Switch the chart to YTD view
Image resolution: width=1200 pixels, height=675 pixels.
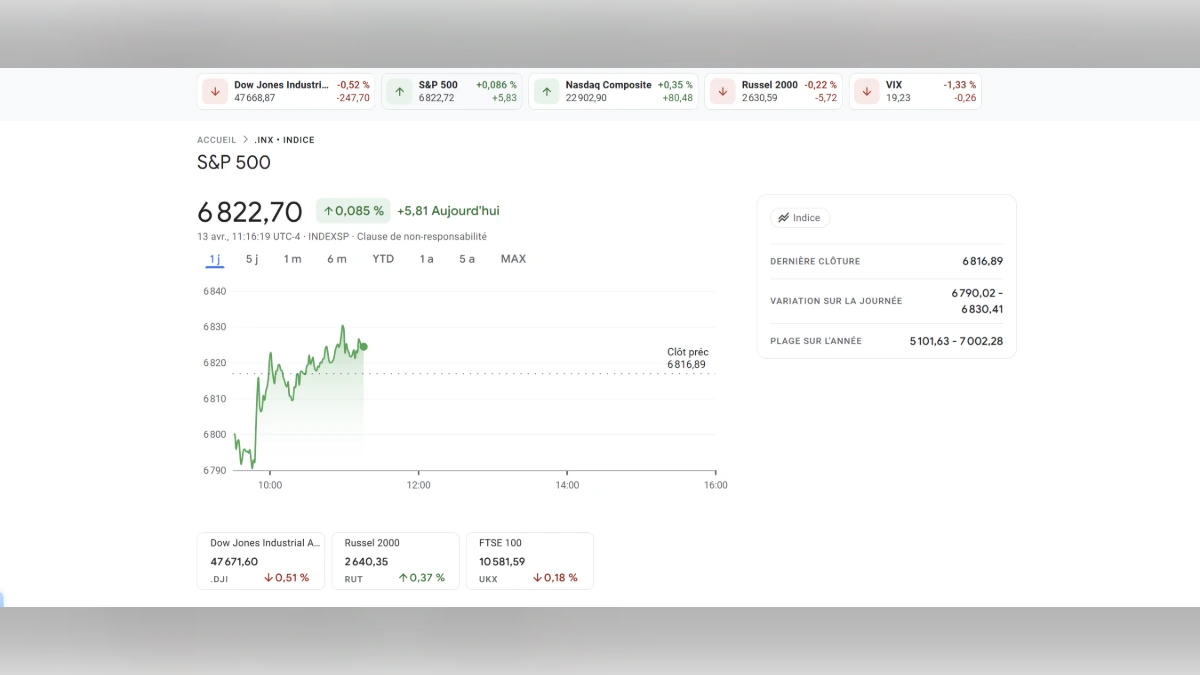[x=382, y=258]
